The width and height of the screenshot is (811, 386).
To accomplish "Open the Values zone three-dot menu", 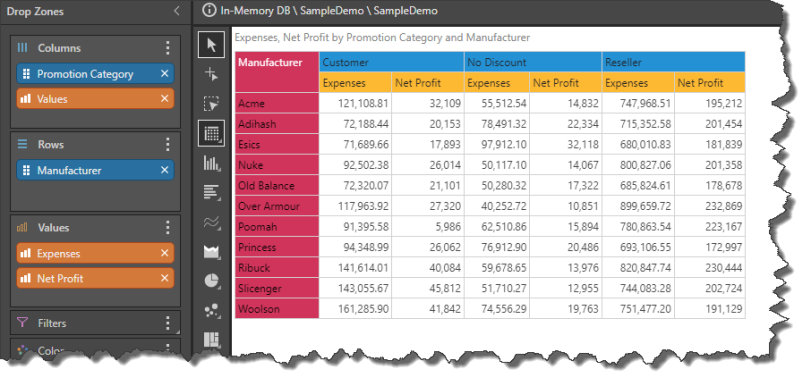I will click(x=167, y=228).
